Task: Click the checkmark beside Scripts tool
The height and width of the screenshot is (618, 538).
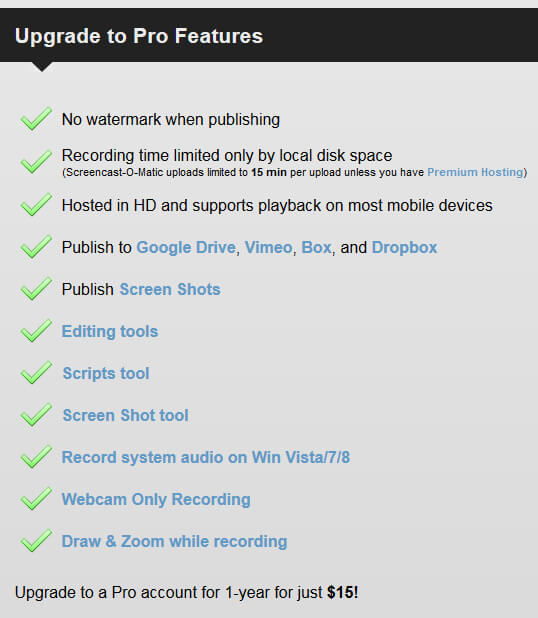Action: 36,372
